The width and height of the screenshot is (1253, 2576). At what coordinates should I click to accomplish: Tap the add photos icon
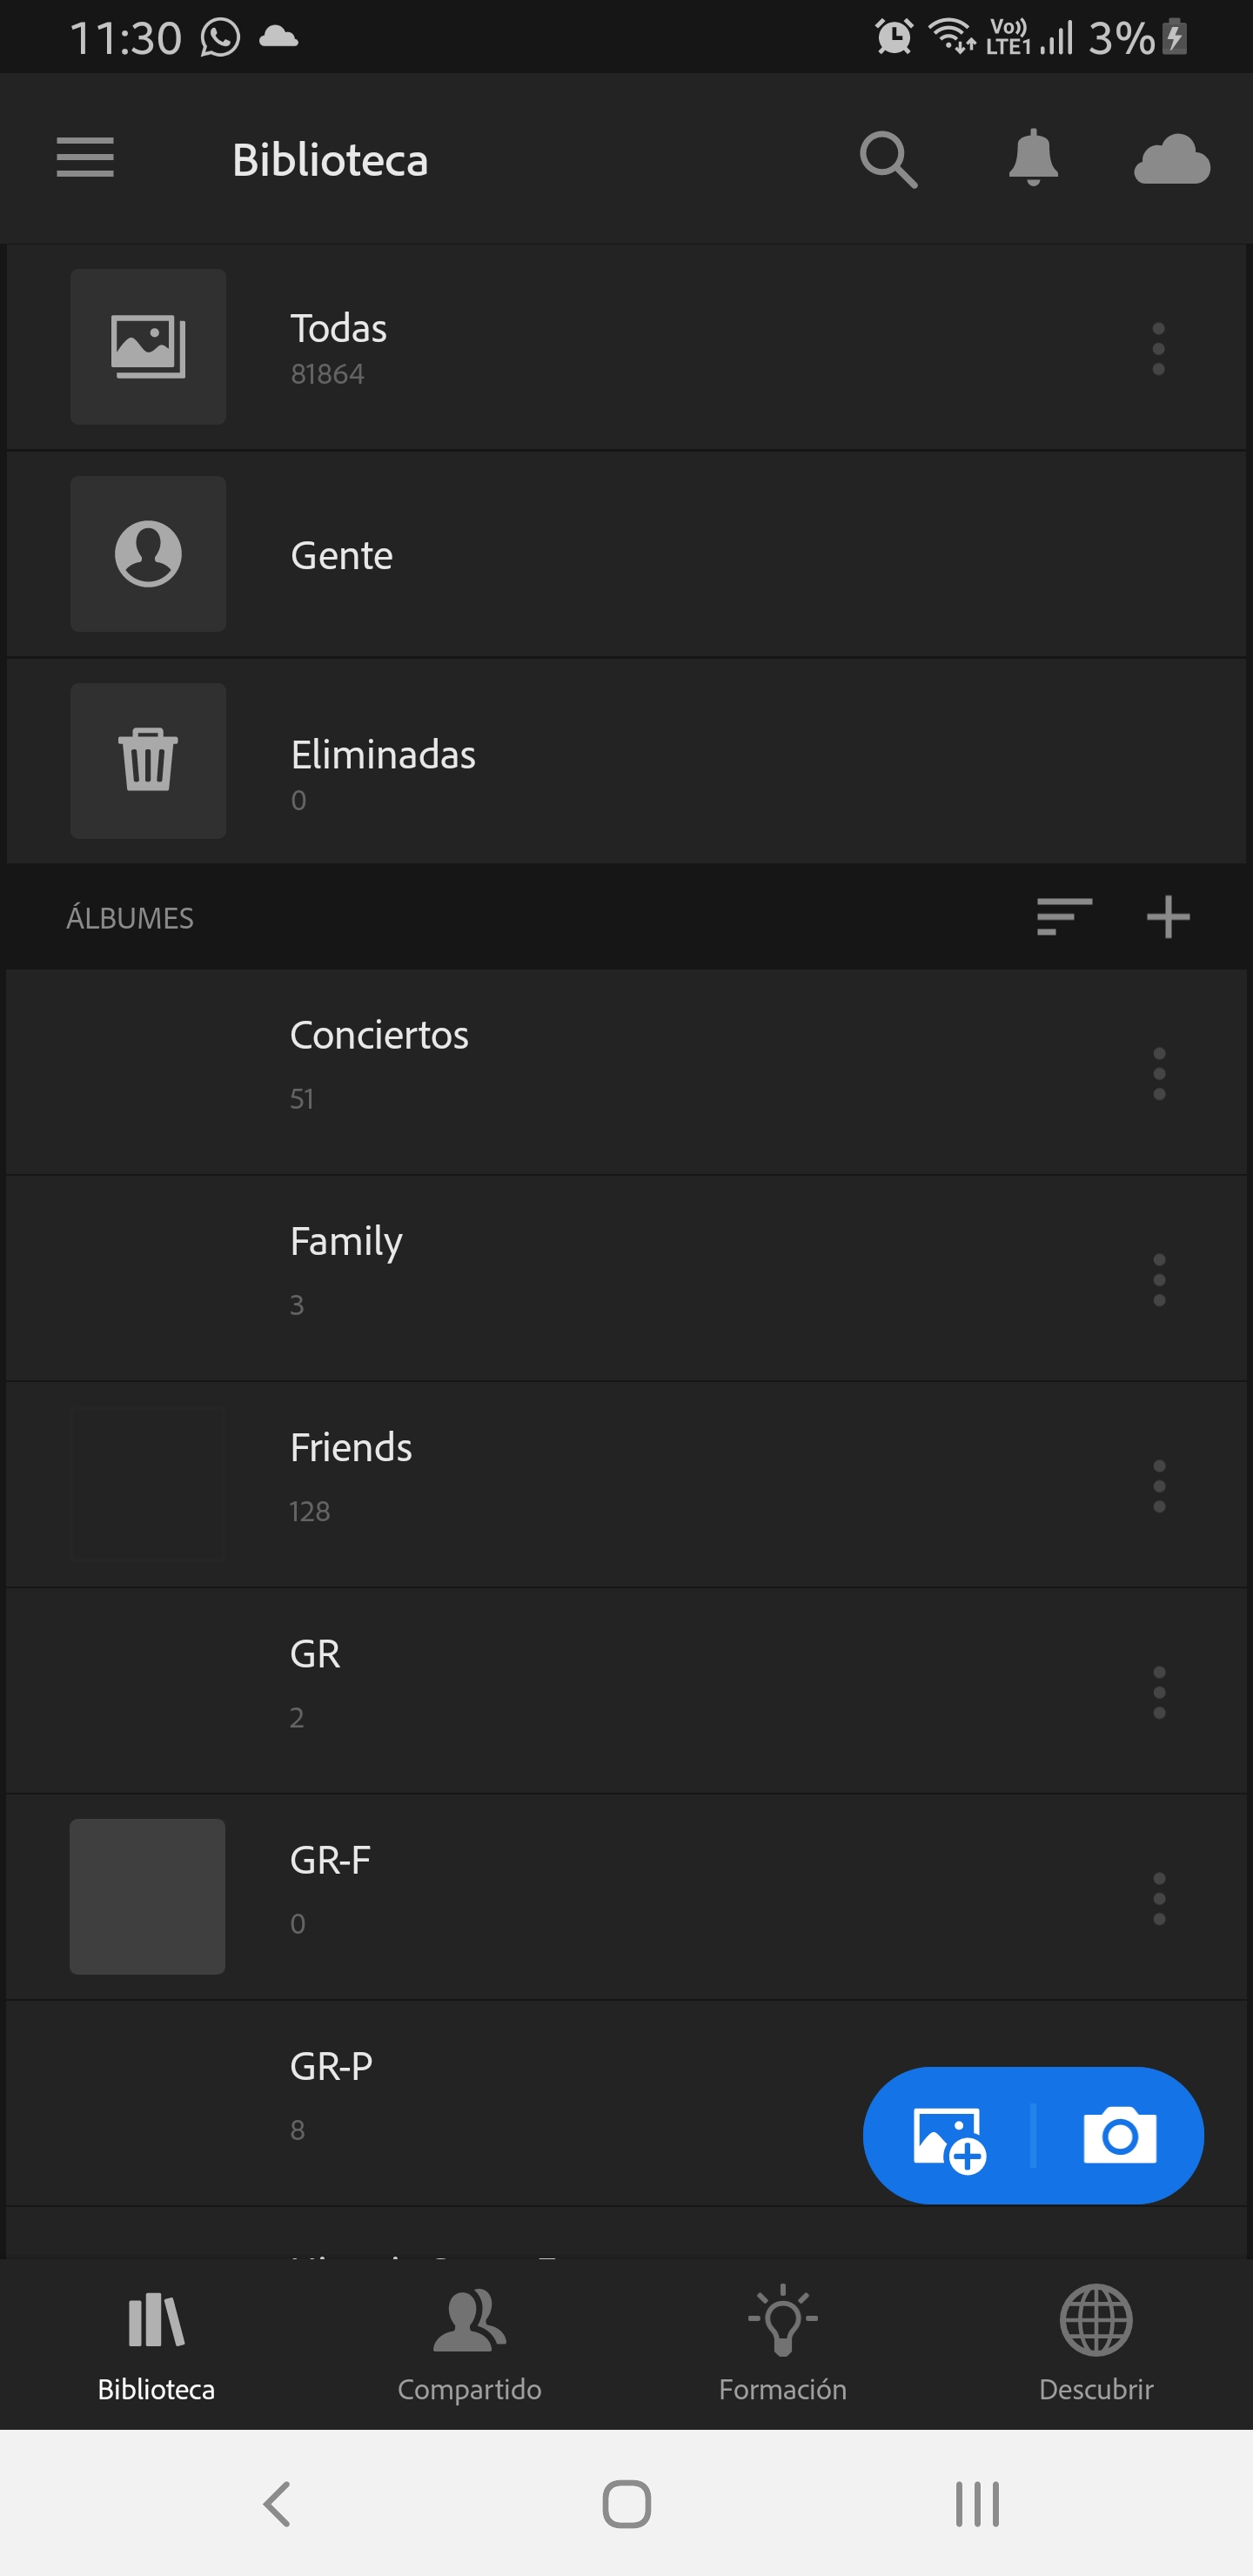pos(949,2137)
